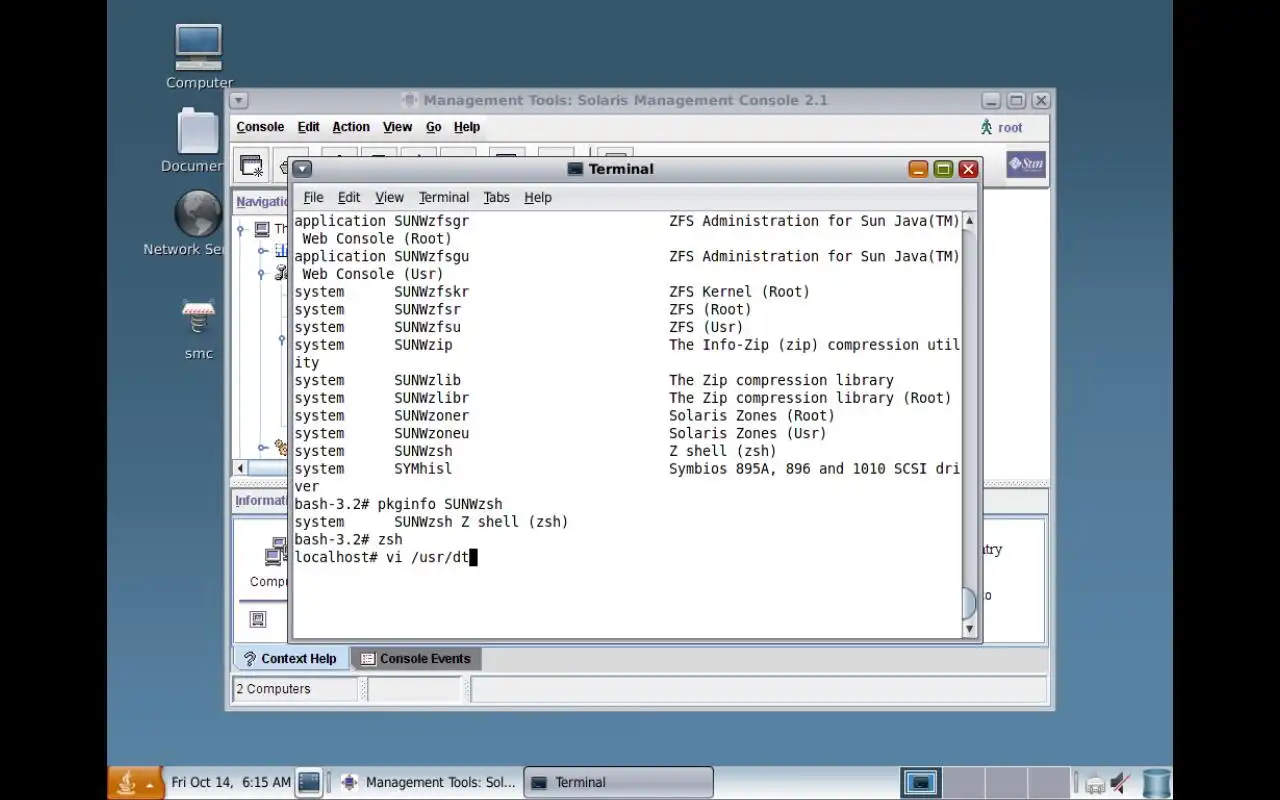
Task: Open Console menu in Management Console
Action: point(260,127)
